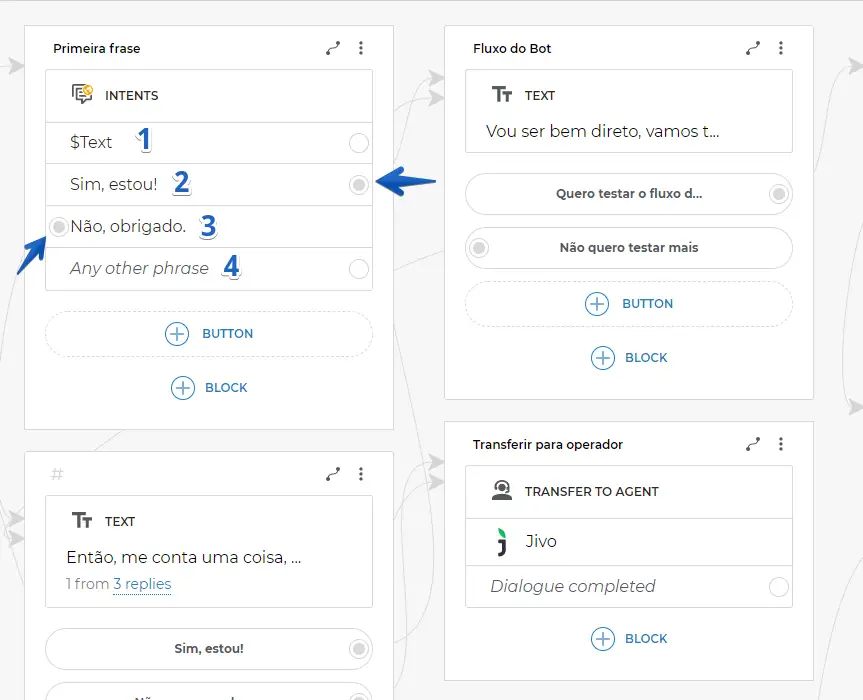The height and width of the screenshot is (700, 863).
Task: Select the connector circle for $Text intent
Action: click(x=358, y=143)
